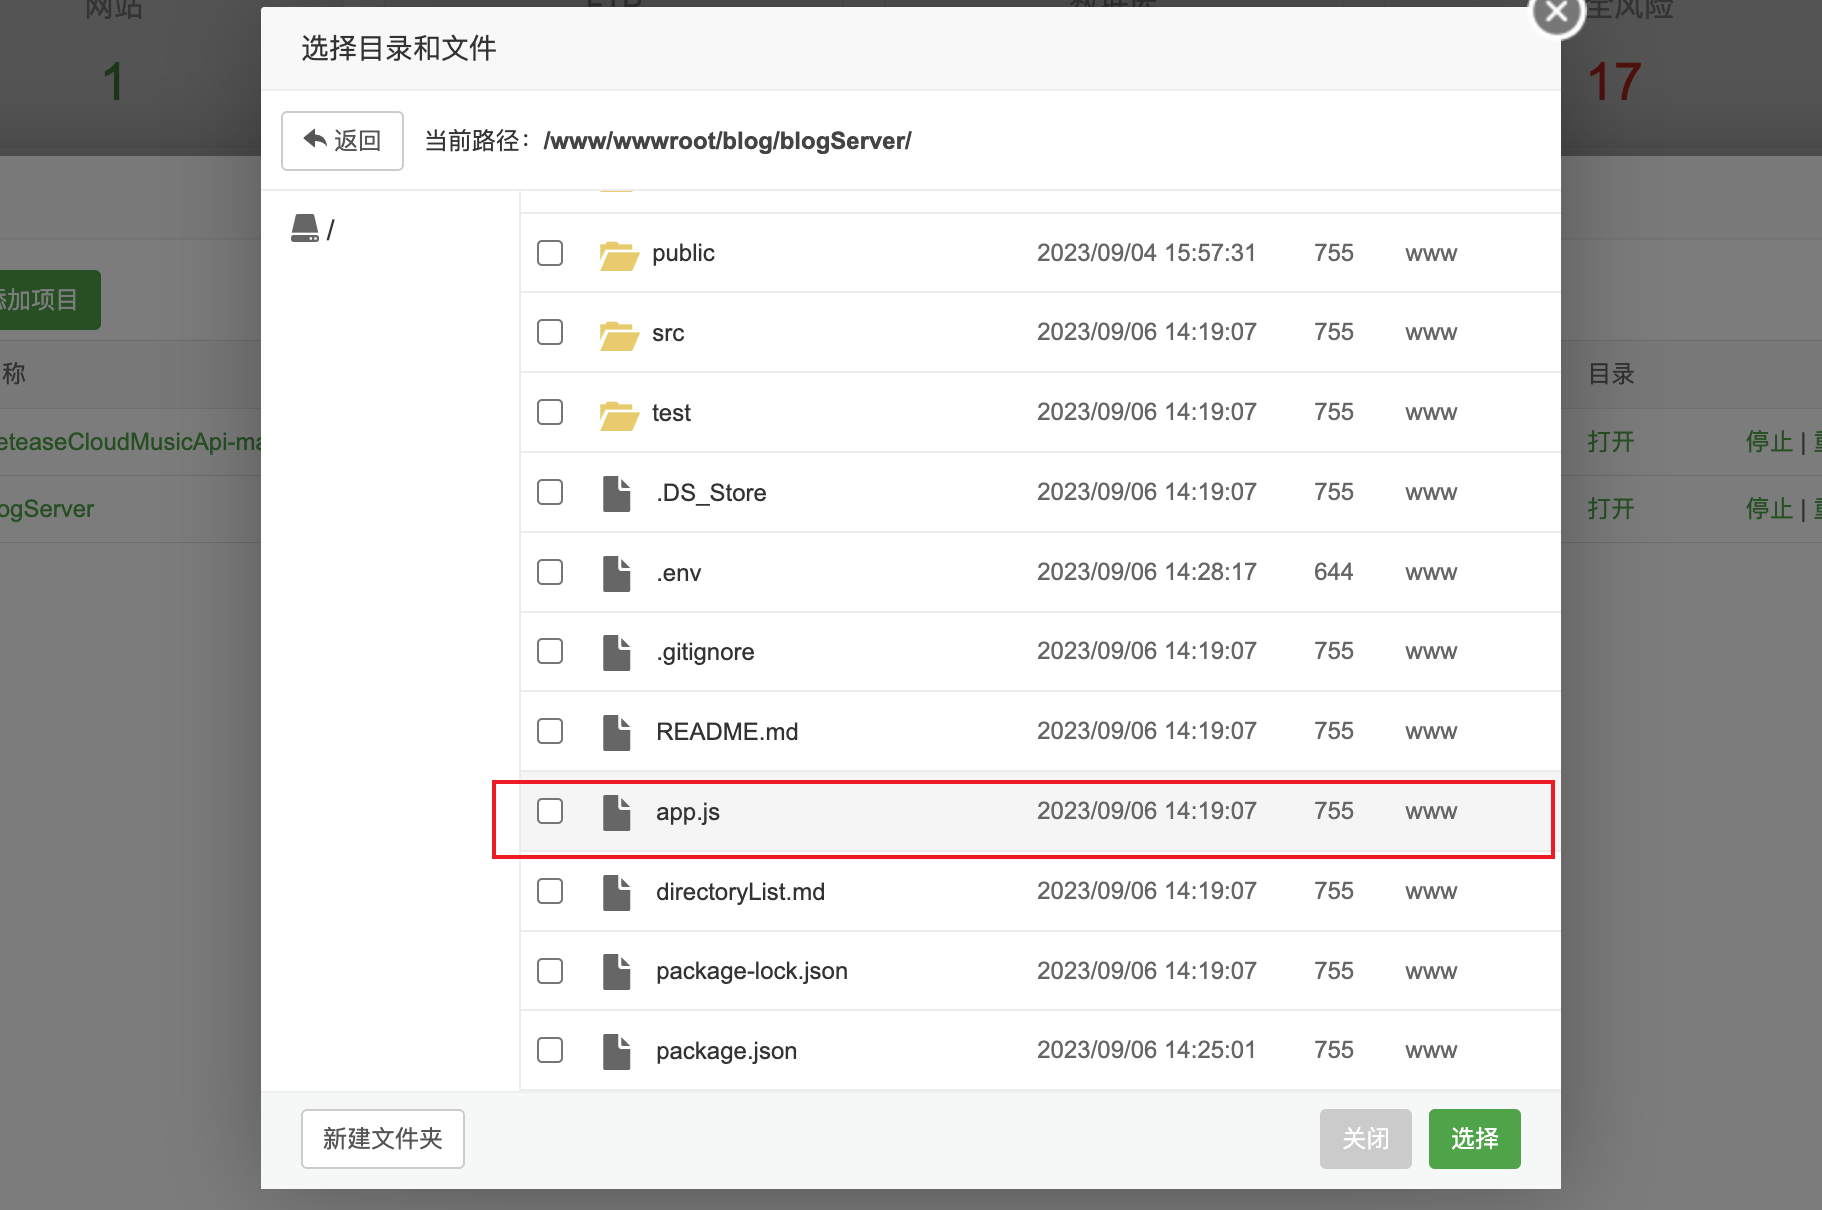1822x1210 pixels.
Task: Tick the checkbox for package.json
Action: (550, 1050)
